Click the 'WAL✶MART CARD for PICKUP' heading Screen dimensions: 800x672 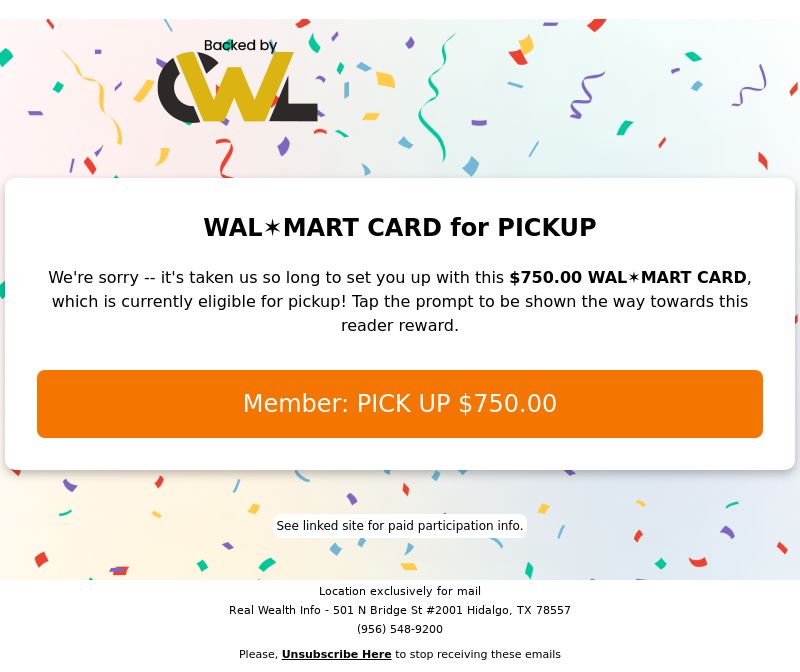pos(400,228)
